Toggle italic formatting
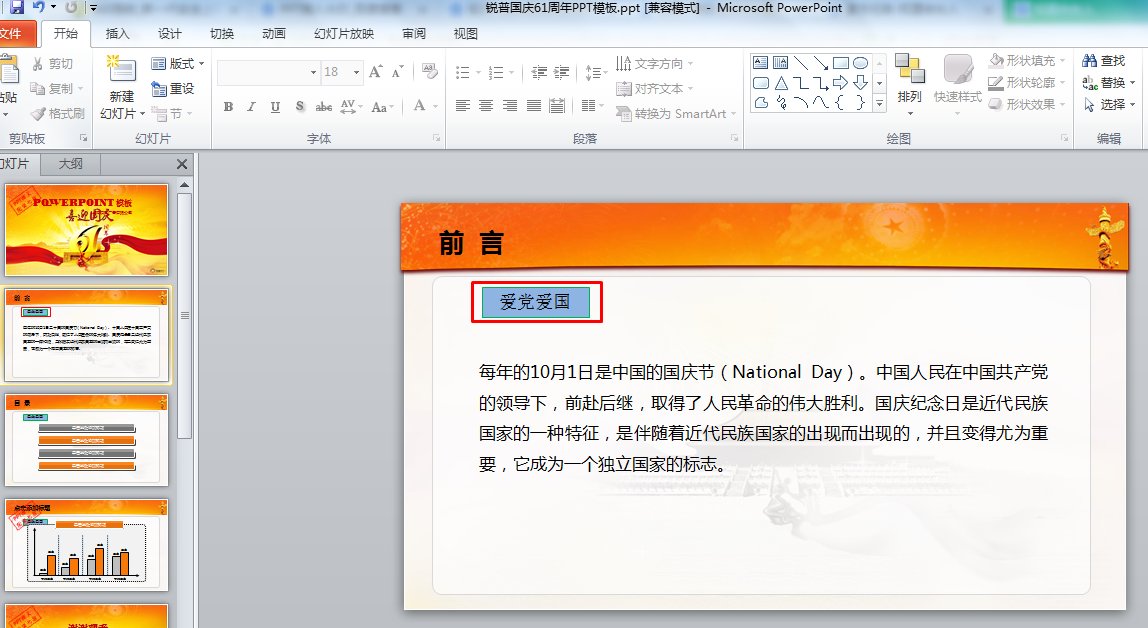Image resolution: width=1148 pixels, height=628 pixels. tap(251, 106)
